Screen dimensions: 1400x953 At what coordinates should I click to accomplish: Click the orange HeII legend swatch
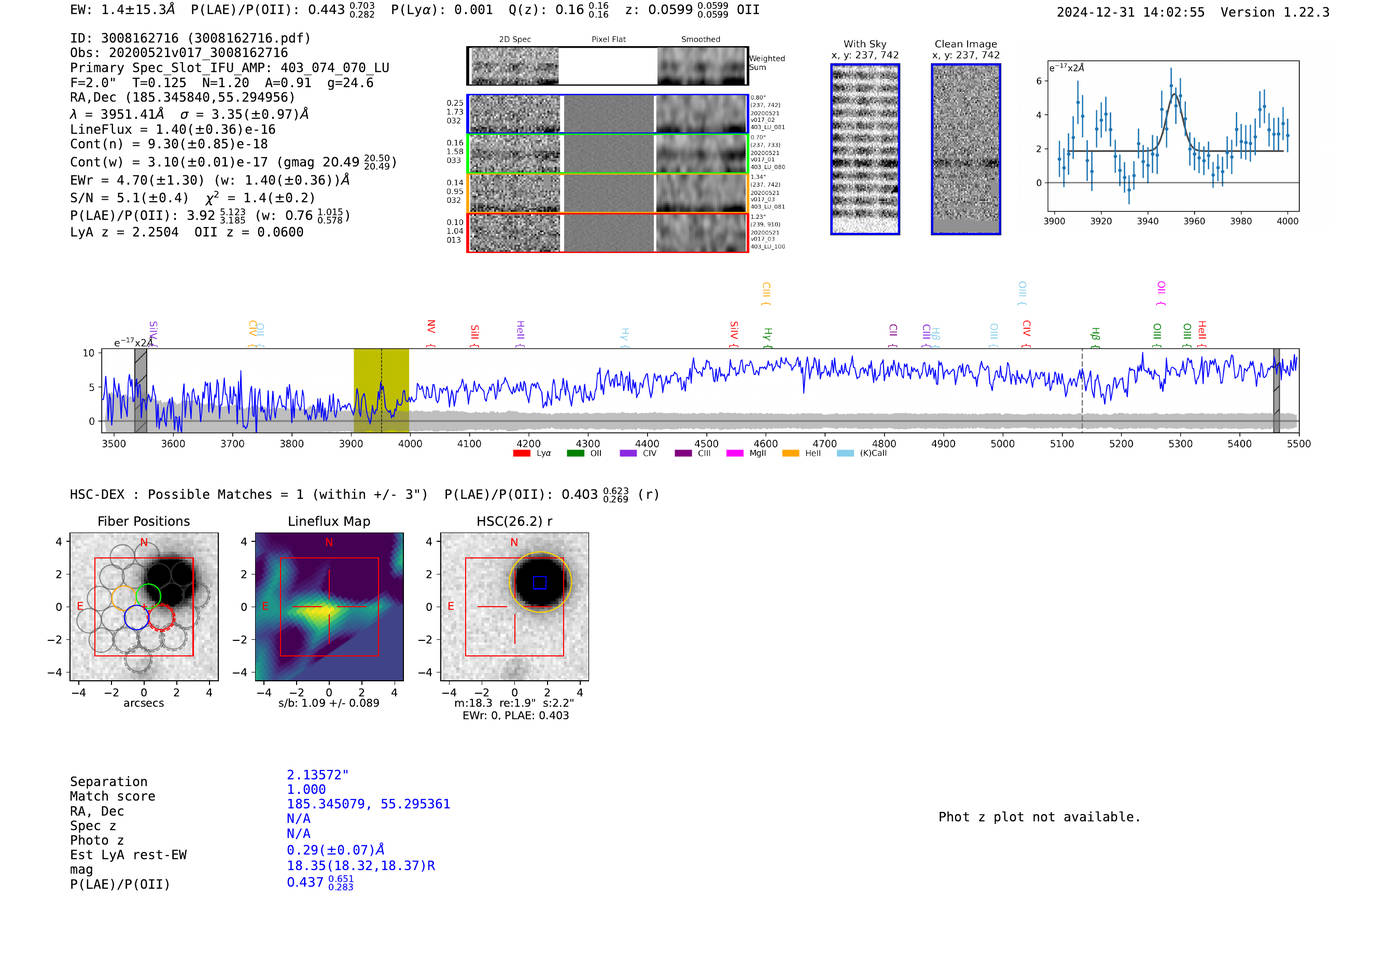[x=790, y=453]
